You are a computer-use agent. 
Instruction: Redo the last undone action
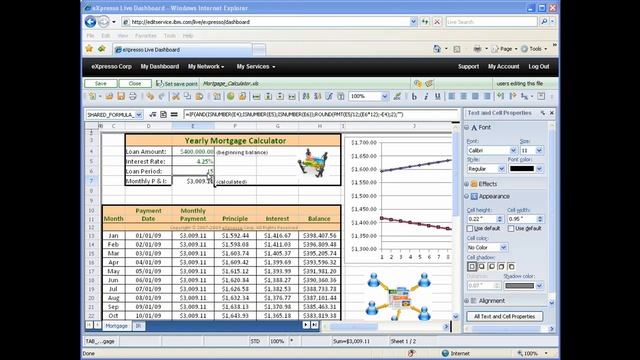pyautogui.click(x=162, y=96)
